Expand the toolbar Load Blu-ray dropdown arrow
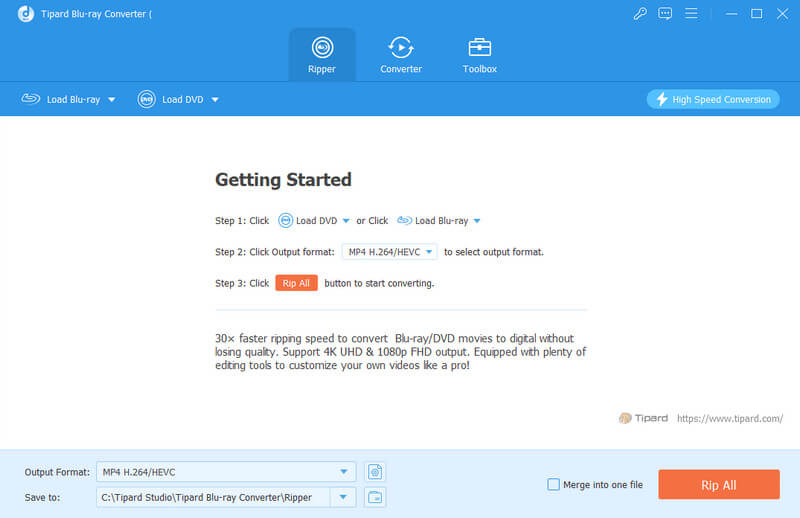The height and width of the screenshot is (518, 800). (112, 100)
